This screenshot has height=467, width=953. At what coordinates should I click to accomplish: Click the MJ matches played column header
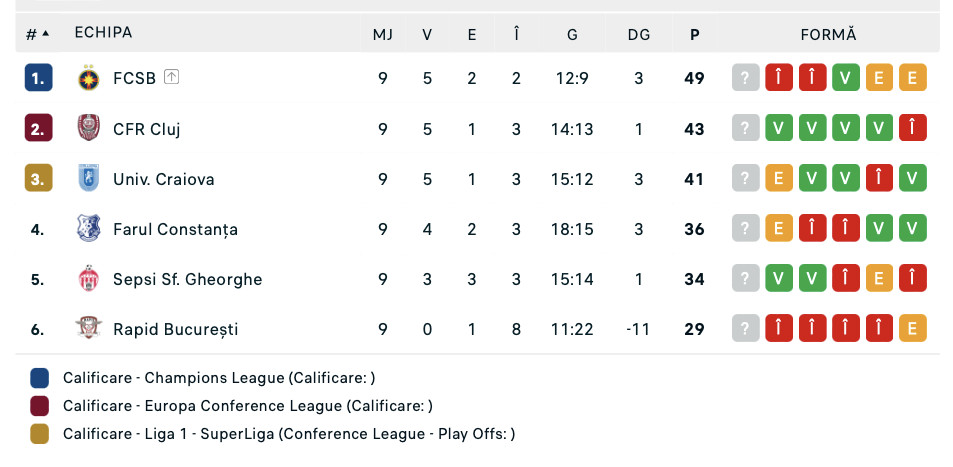tap(382, 34)
